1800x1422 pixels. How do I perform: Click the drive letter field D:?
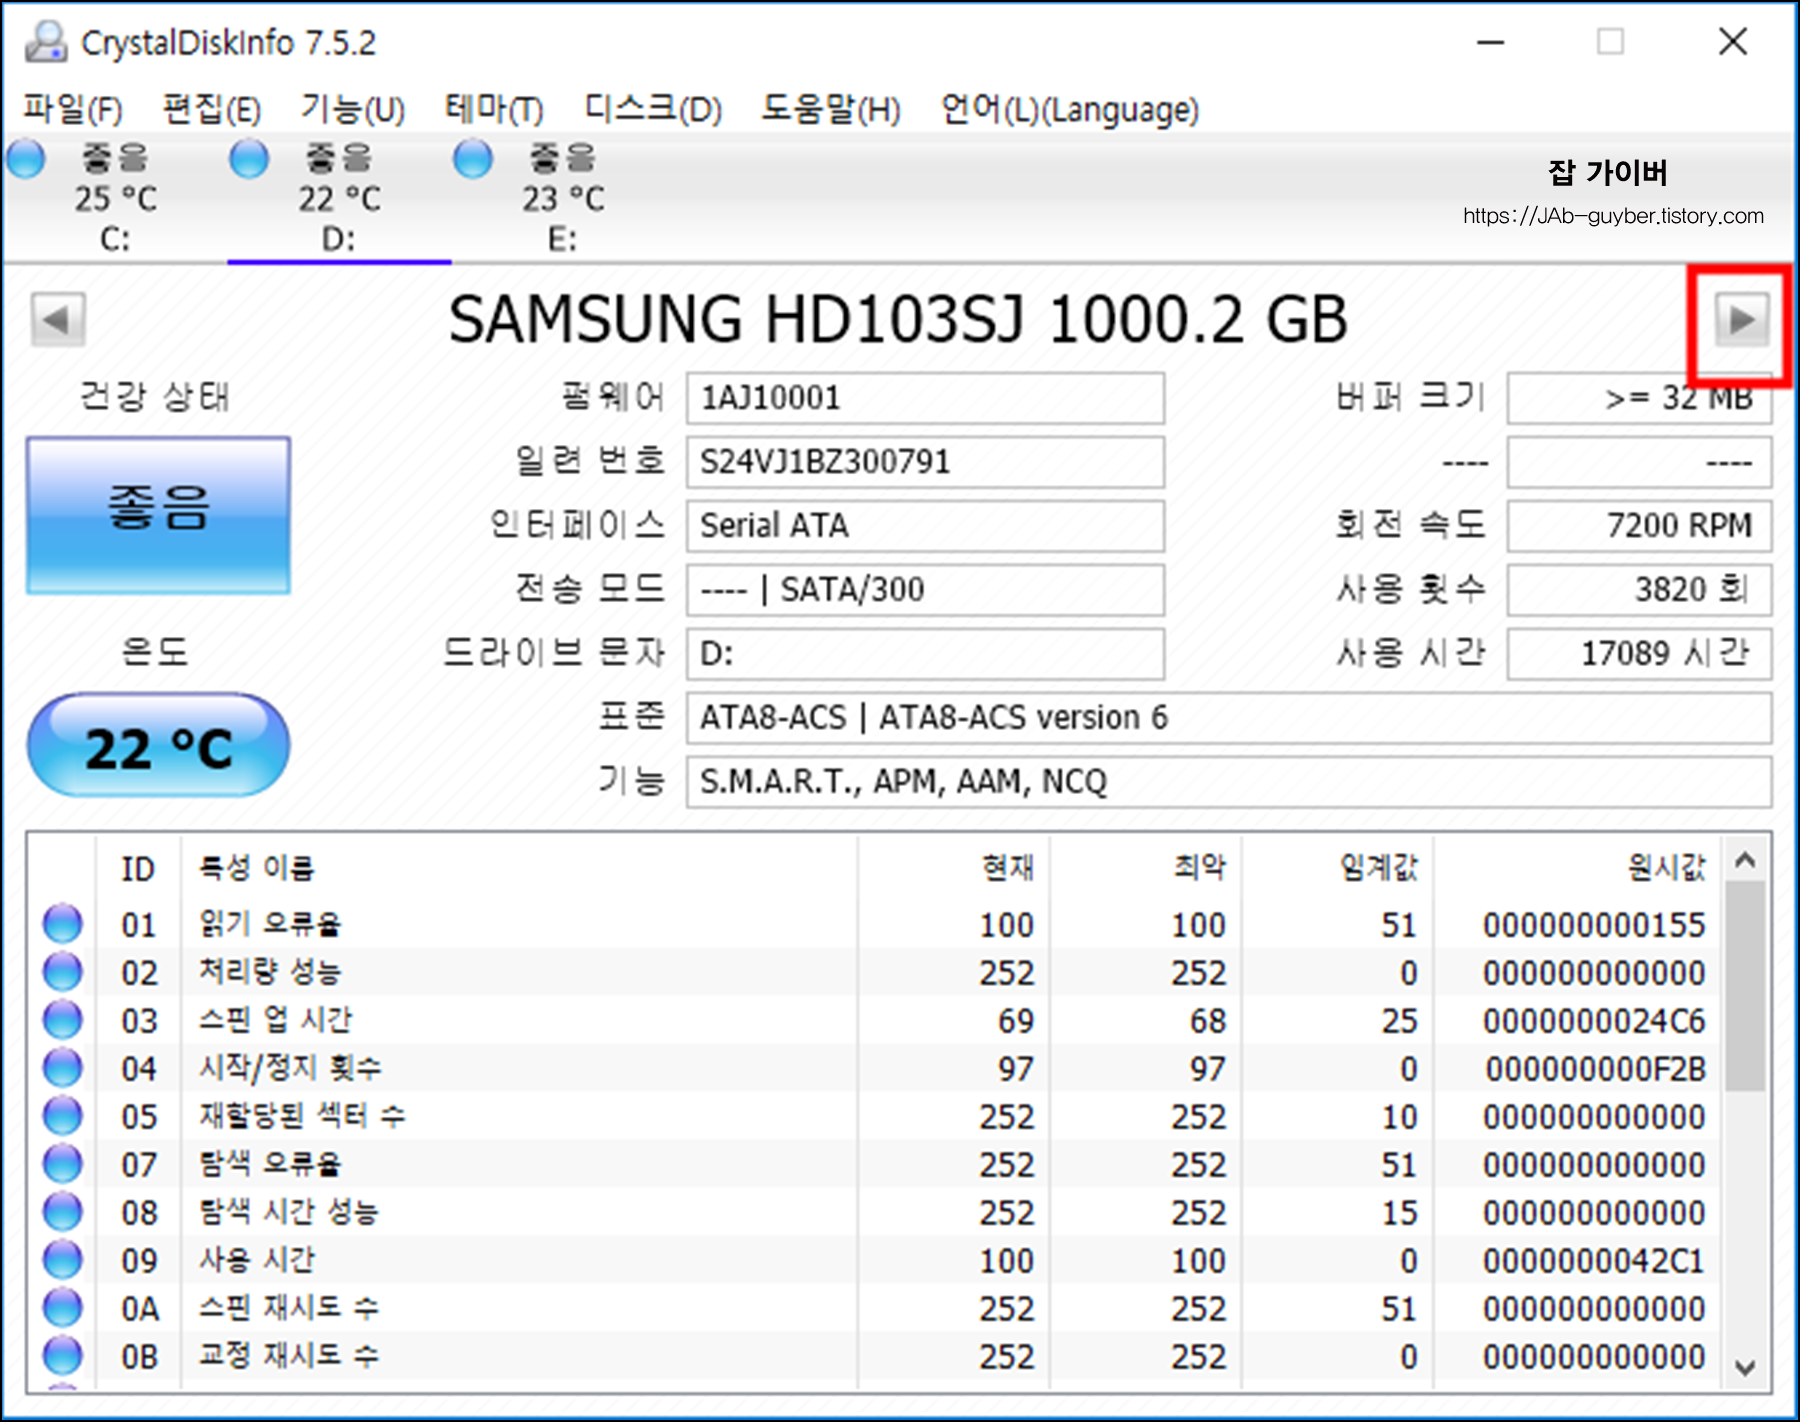(x=925, y=654)
